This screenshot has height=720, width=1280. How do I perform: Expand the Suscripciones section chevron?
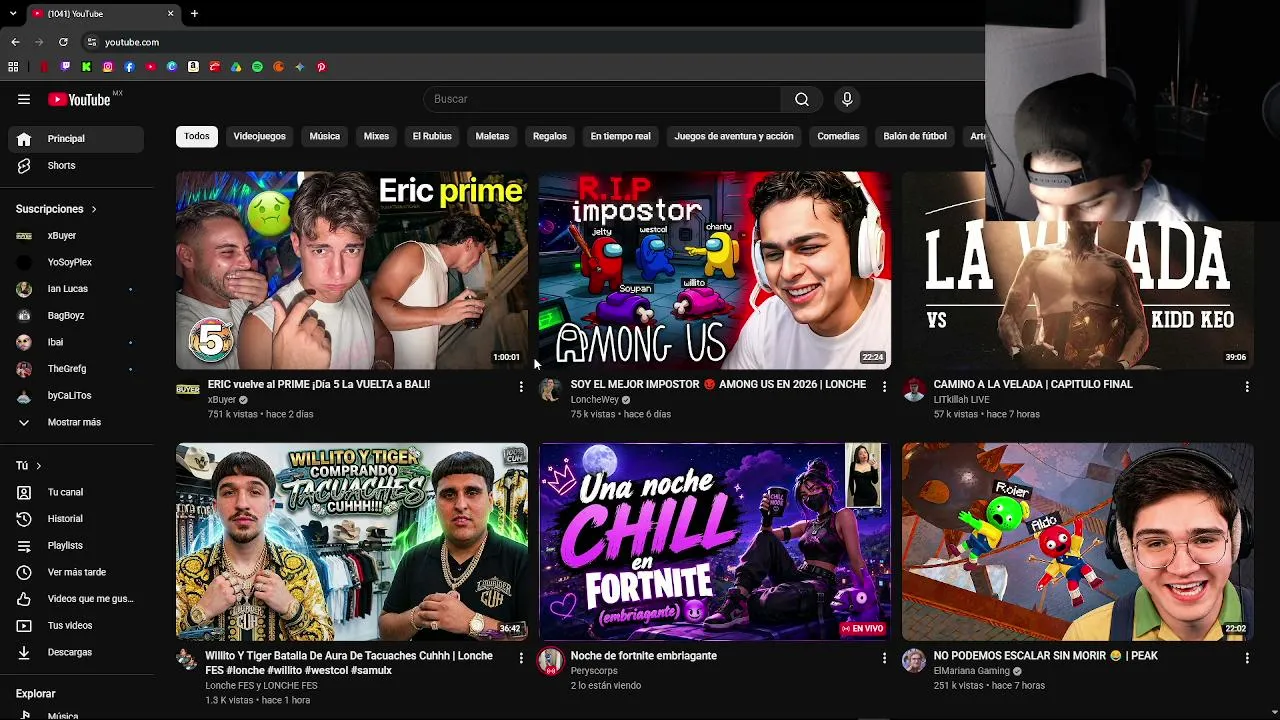click(x=94, y=209)
